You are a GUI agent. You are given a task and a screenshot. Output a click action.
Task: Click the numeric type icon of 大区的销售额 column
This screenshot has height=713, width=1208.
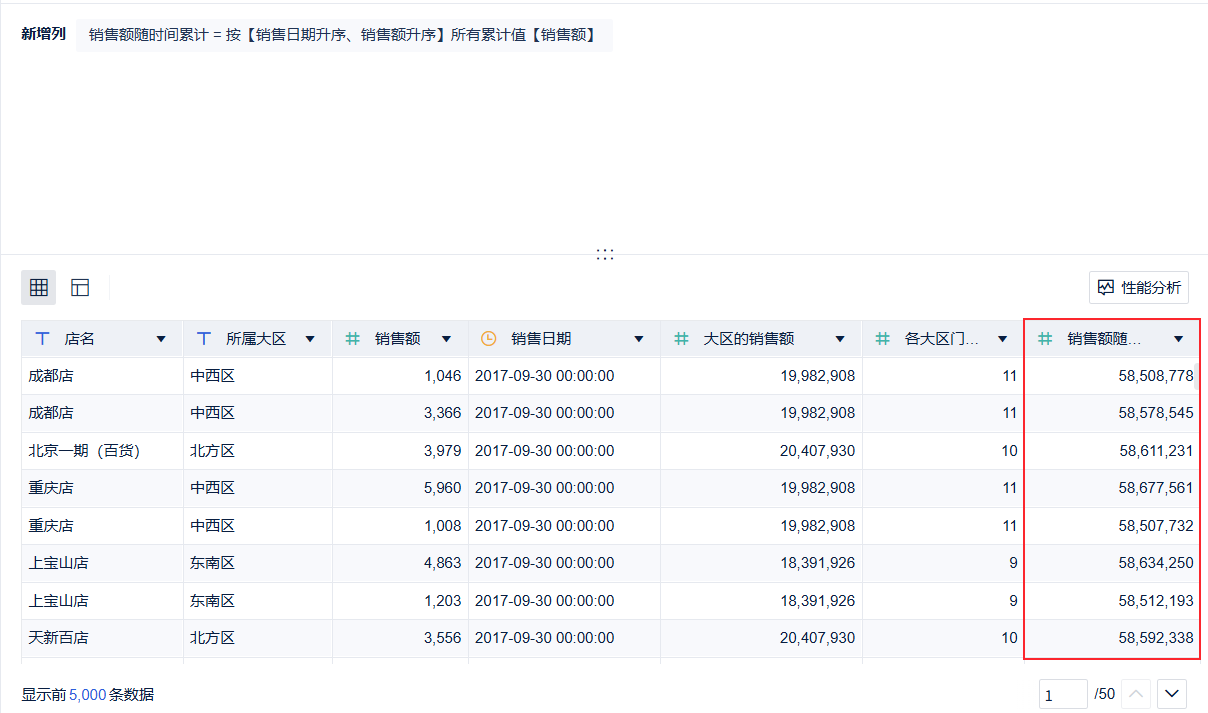(x=681, y=339)
